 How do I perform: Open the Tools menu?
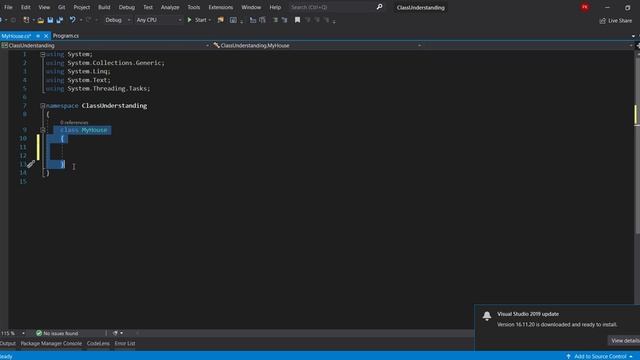[x=193, y=7]
